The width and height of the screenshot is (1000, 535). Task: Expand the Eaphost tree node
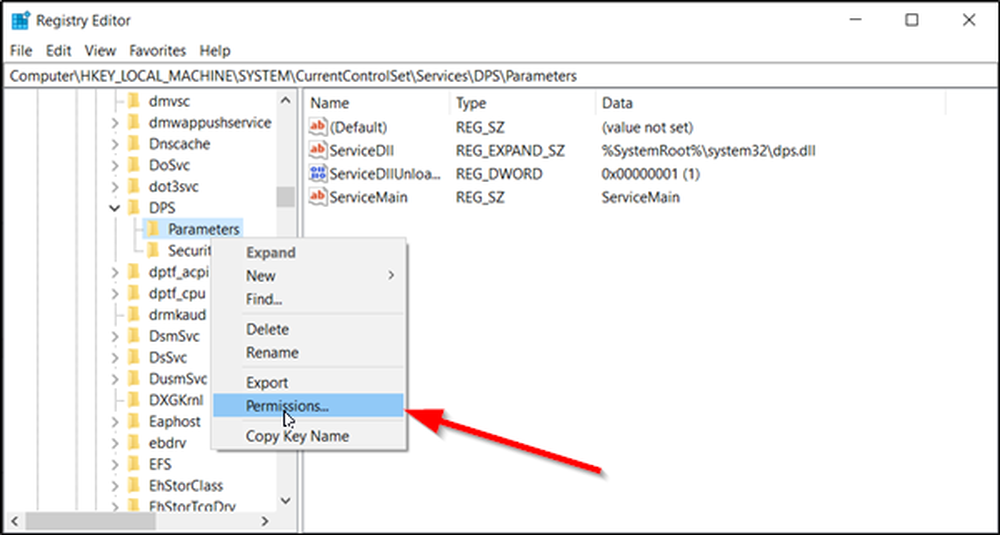(116, 421)
